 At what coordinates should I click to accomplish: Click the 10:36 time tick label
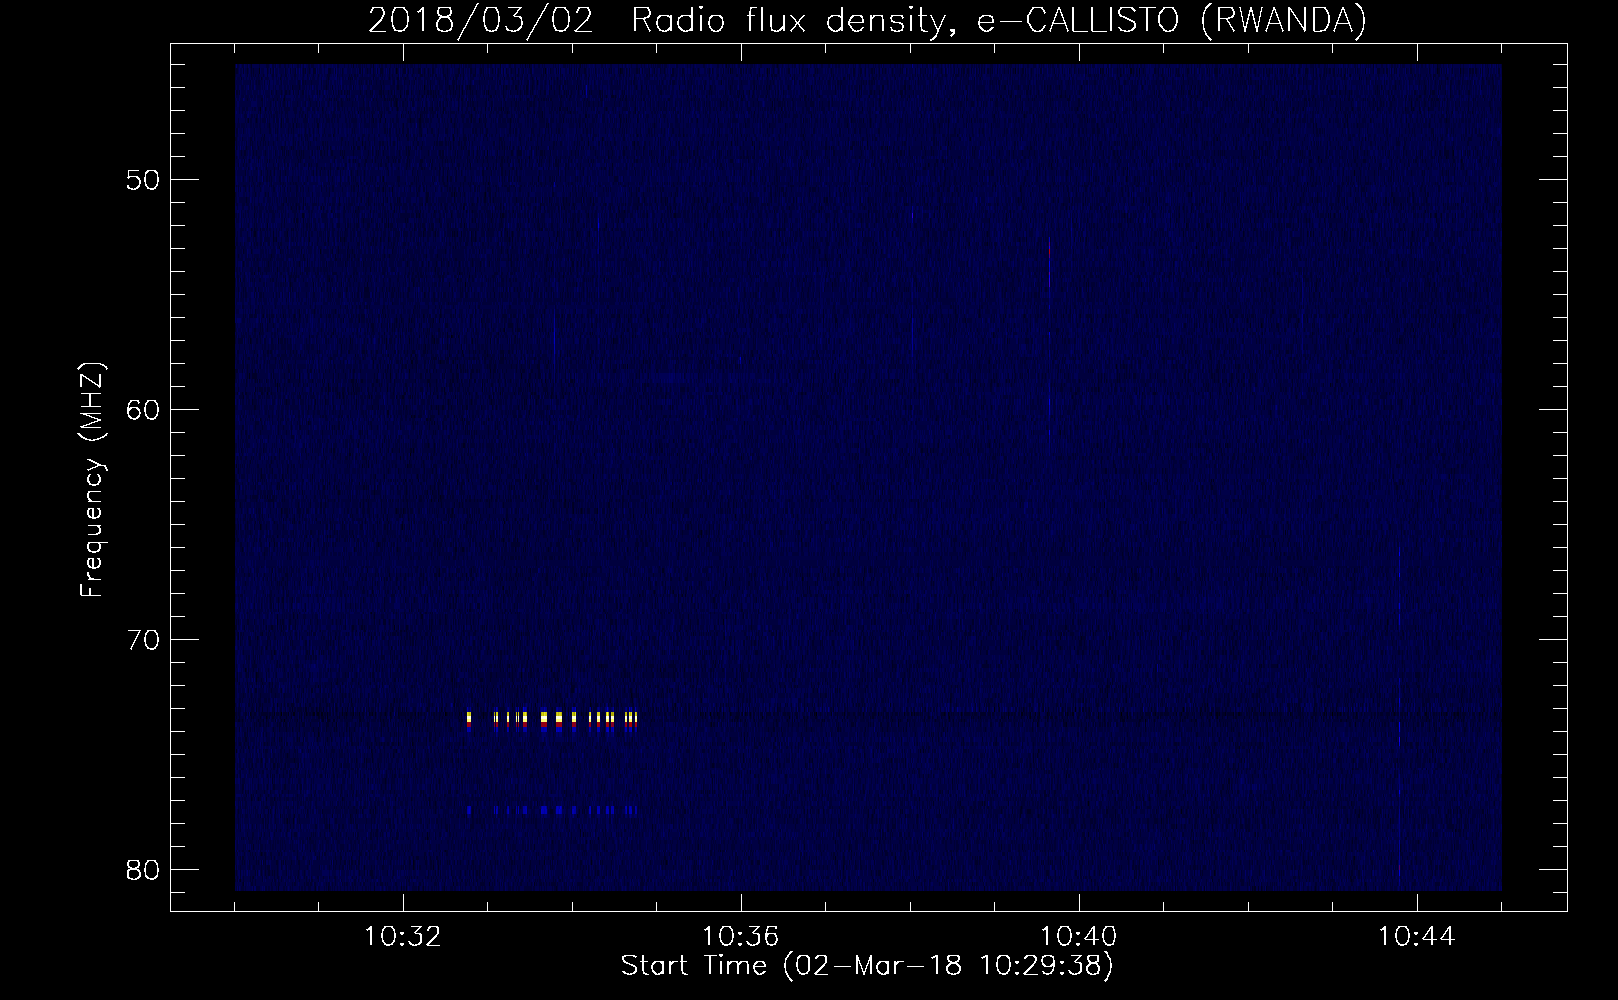click(x=741, y=937)
